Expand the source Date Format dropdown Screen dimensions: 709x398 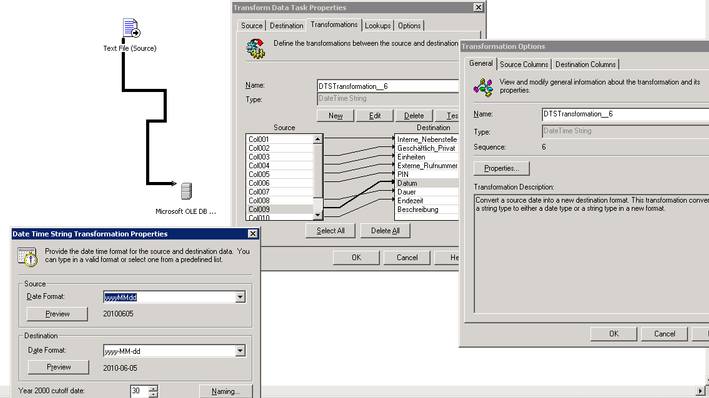click(x=240, y=297)
